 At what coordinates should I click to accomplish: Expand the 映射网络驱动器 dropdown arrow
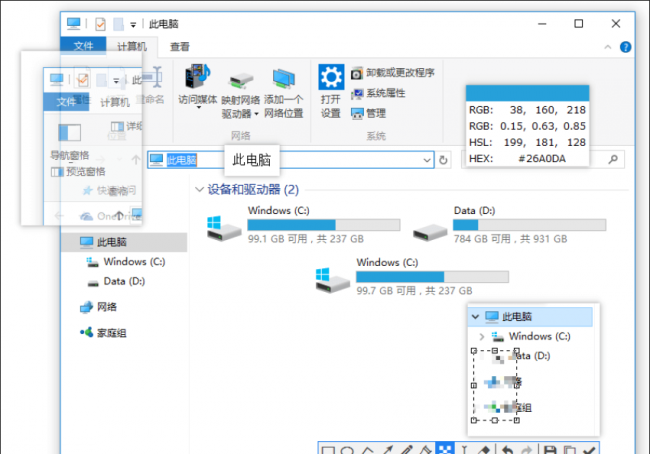[x=257, y=114]
